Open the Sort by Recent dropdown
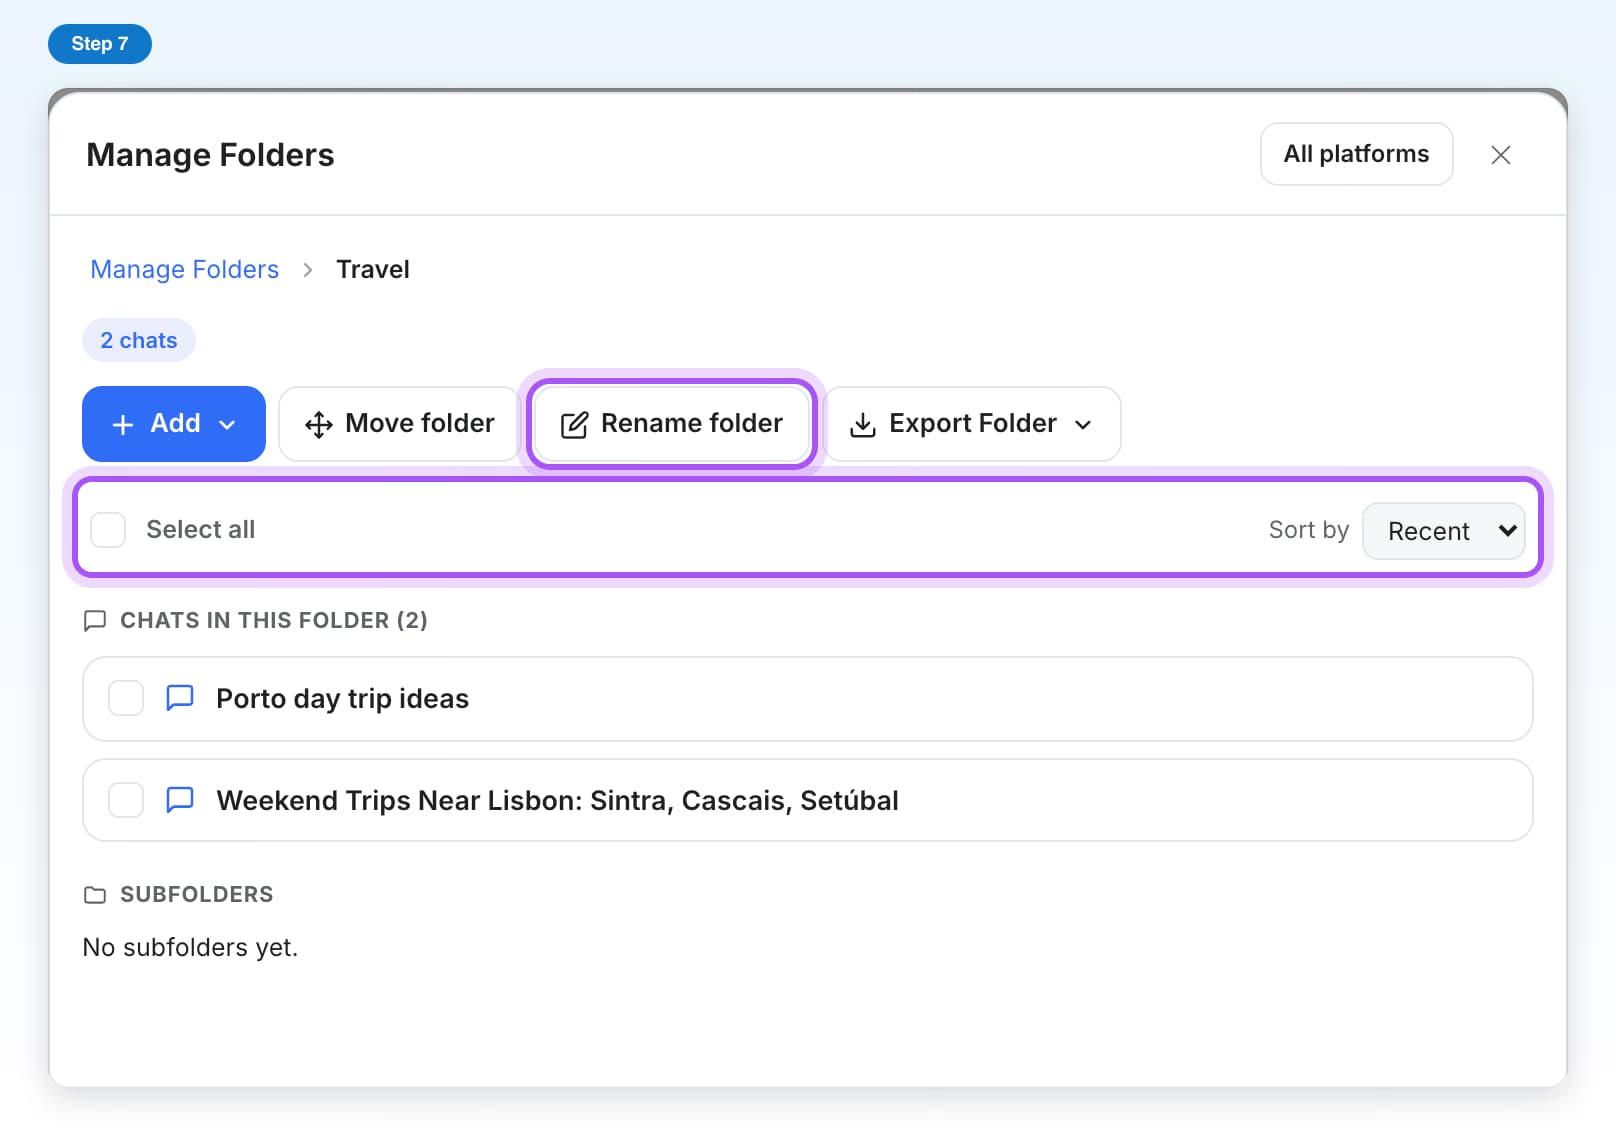The height and width of the screenshot is (1136, 1616). tap(1443, 531)
